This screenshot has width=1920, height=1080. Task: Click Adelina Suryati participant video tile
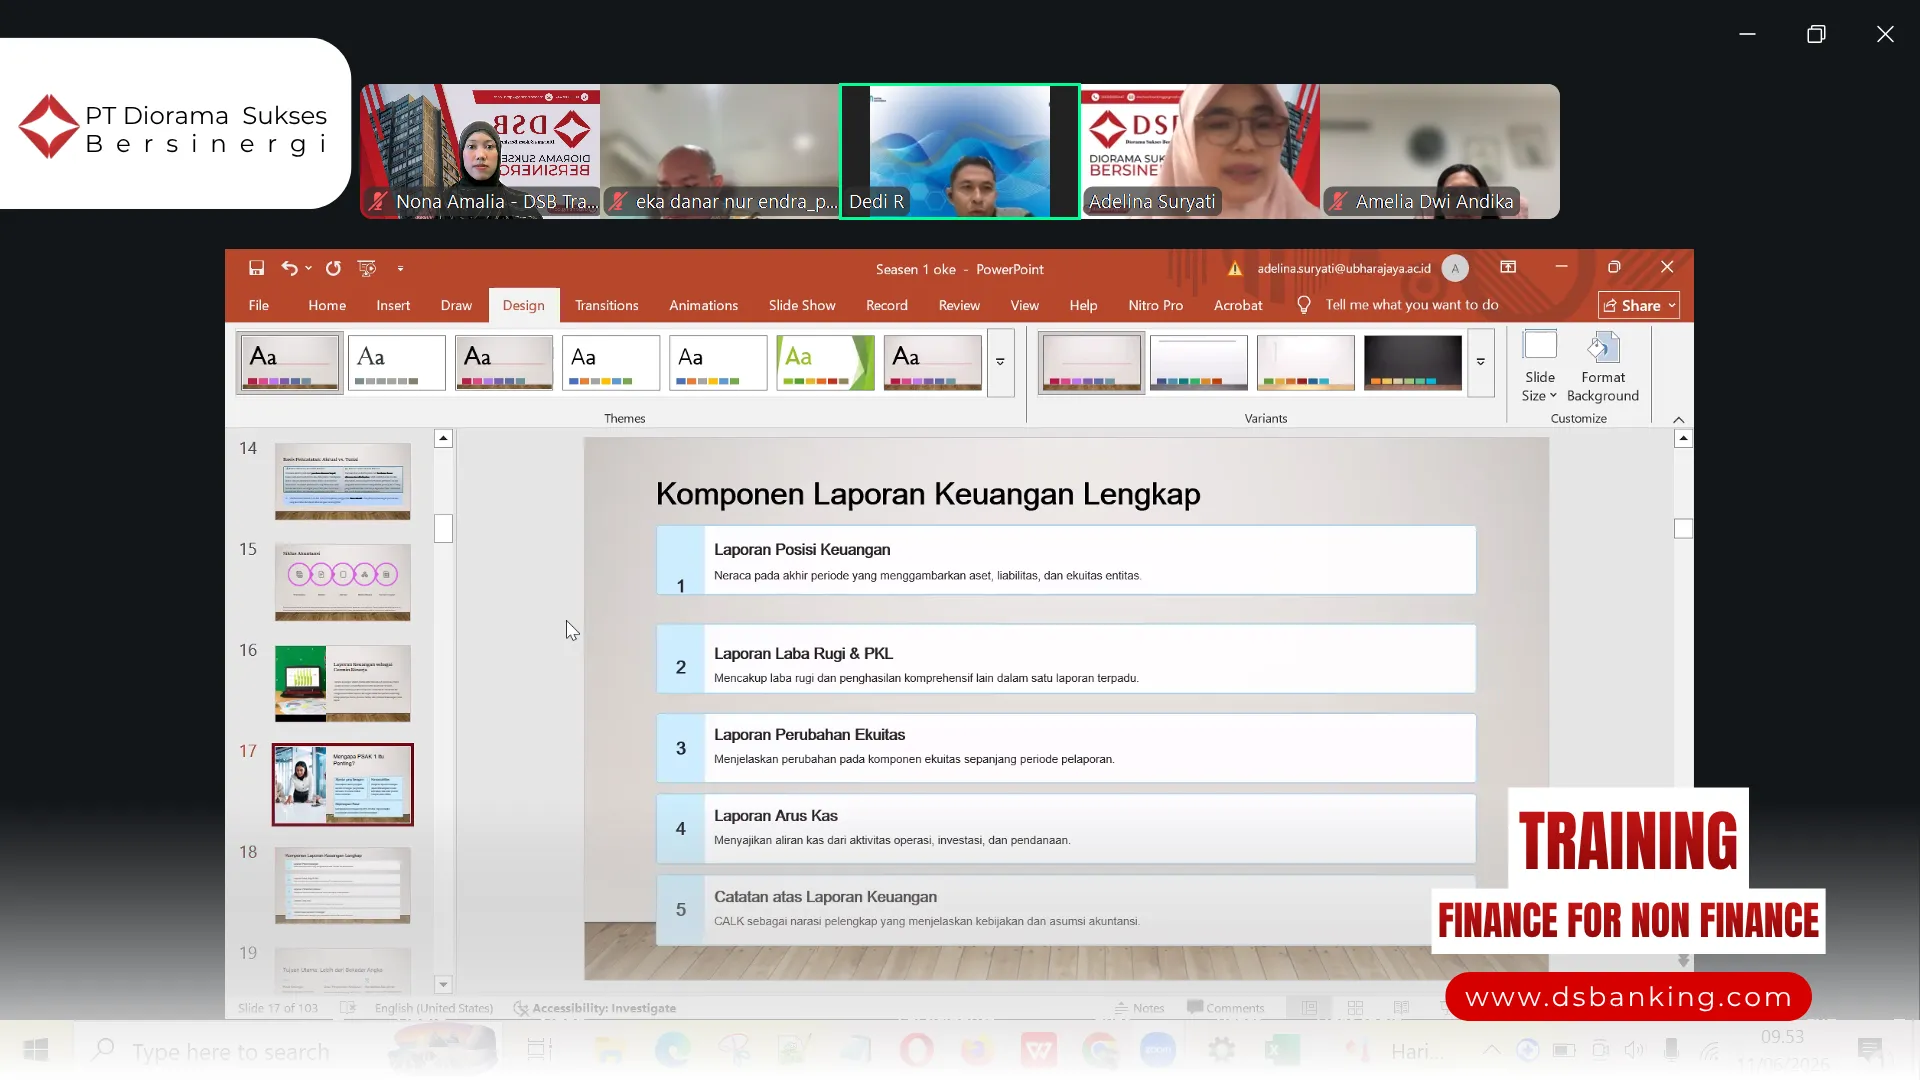pyautogui.click(x=1200, y=151)
